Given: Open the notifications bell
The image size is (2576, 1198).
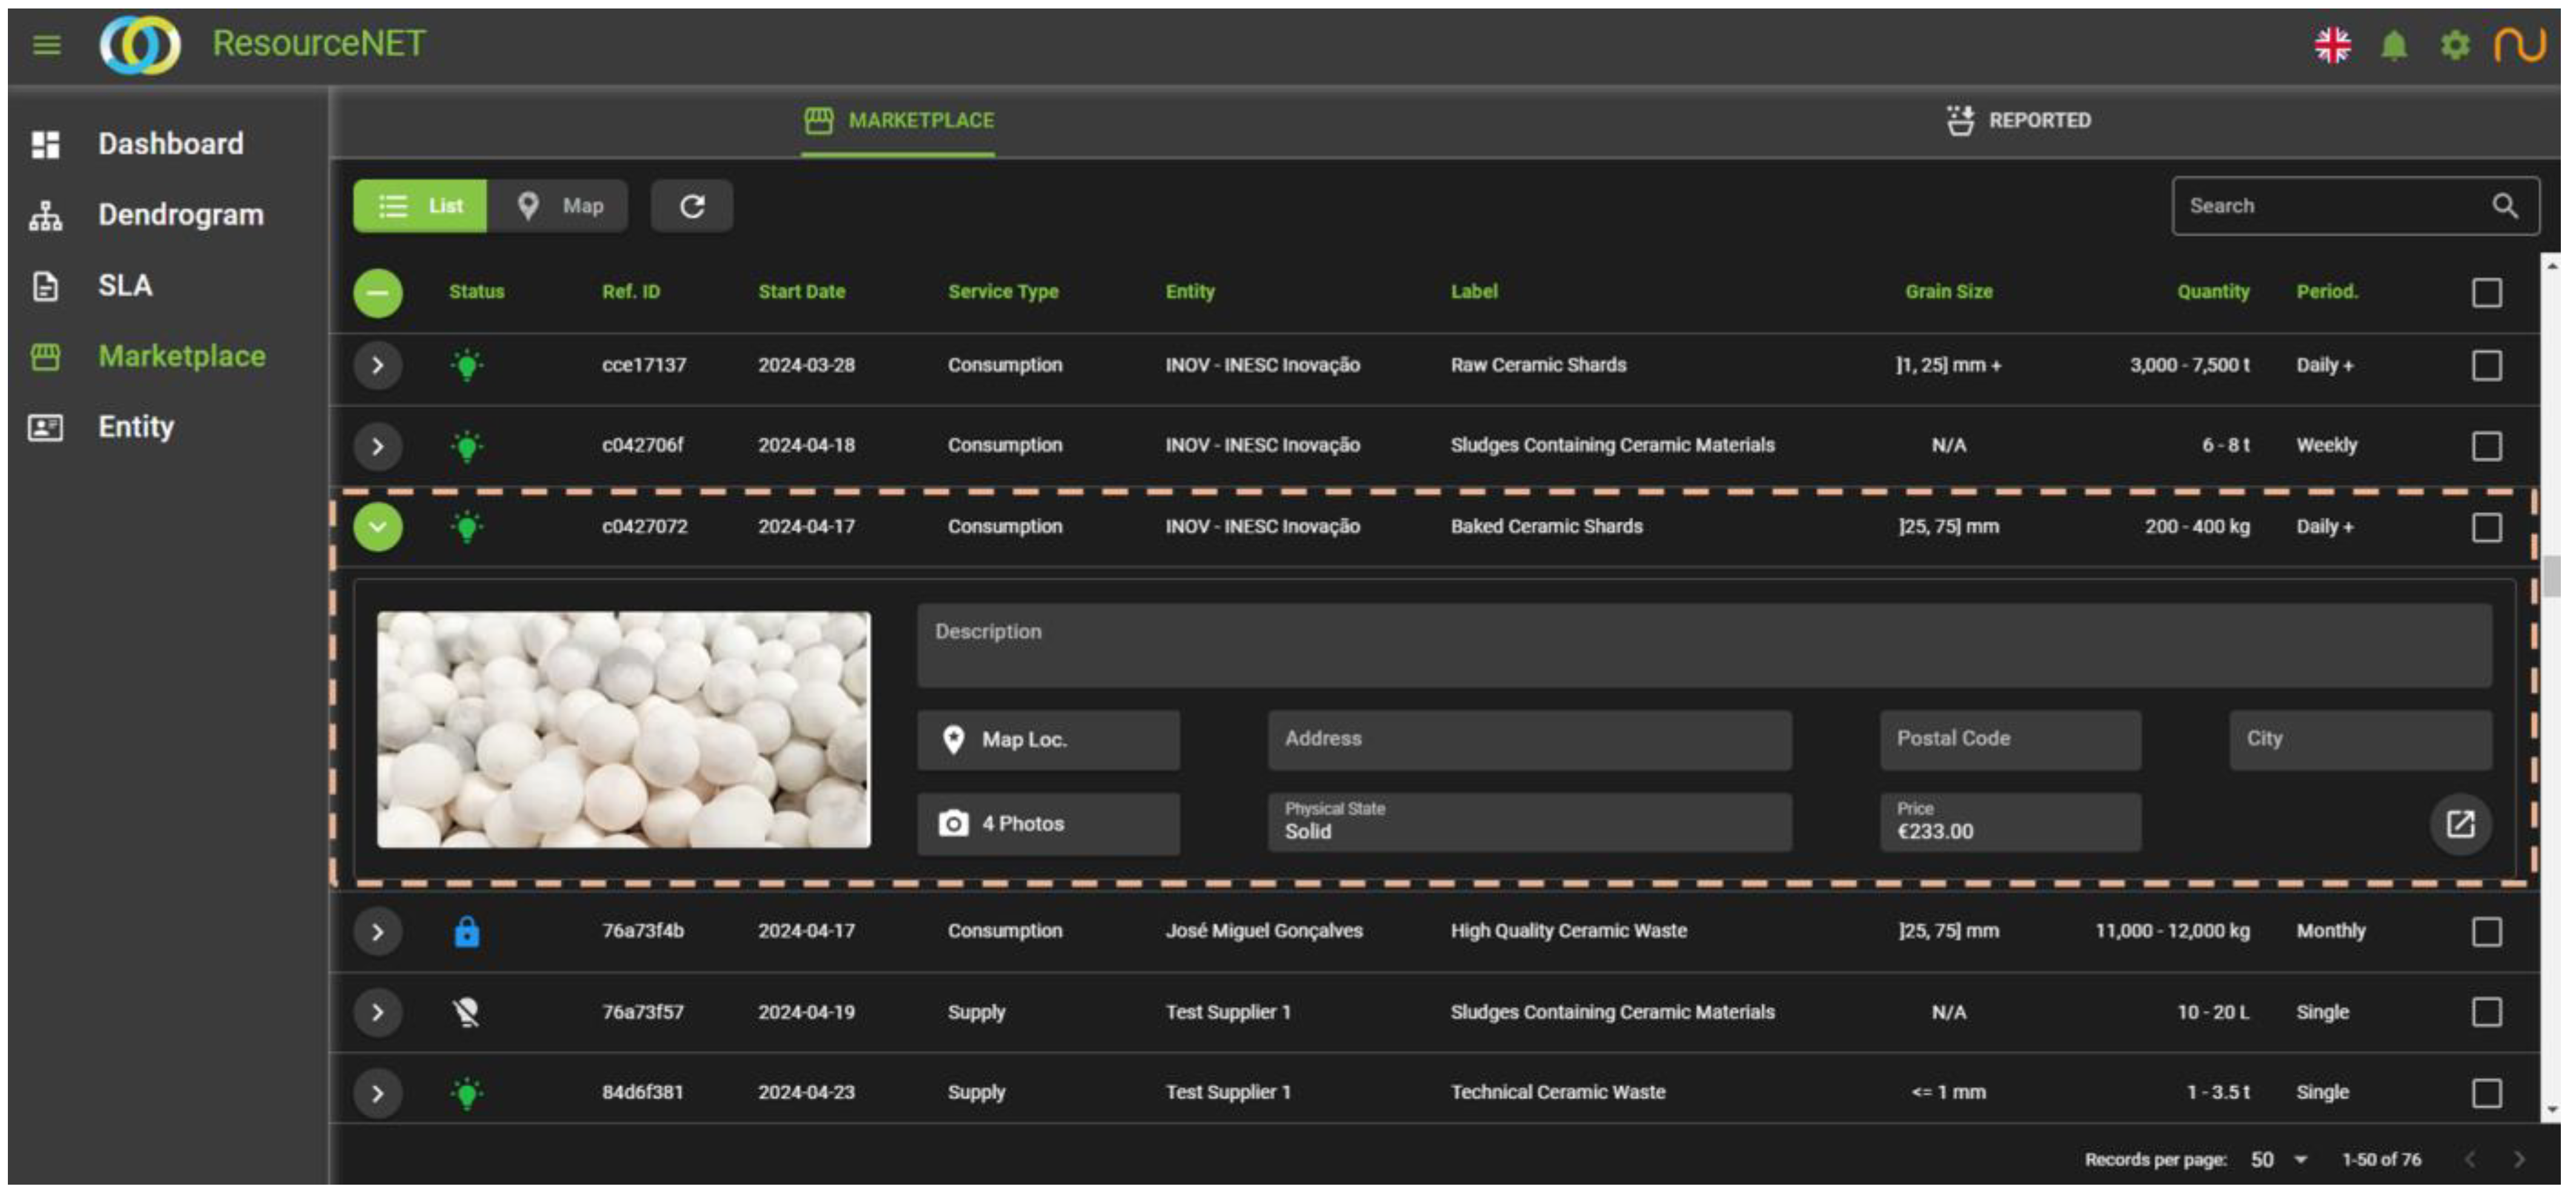Looking at the screenshot, I should [2393, 45].
